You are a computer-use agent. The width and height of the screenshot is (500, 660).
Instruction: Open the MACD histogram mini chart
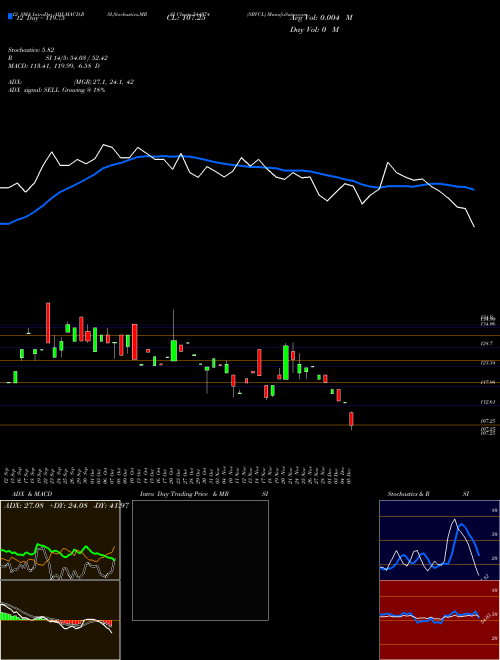click(60, 620)
